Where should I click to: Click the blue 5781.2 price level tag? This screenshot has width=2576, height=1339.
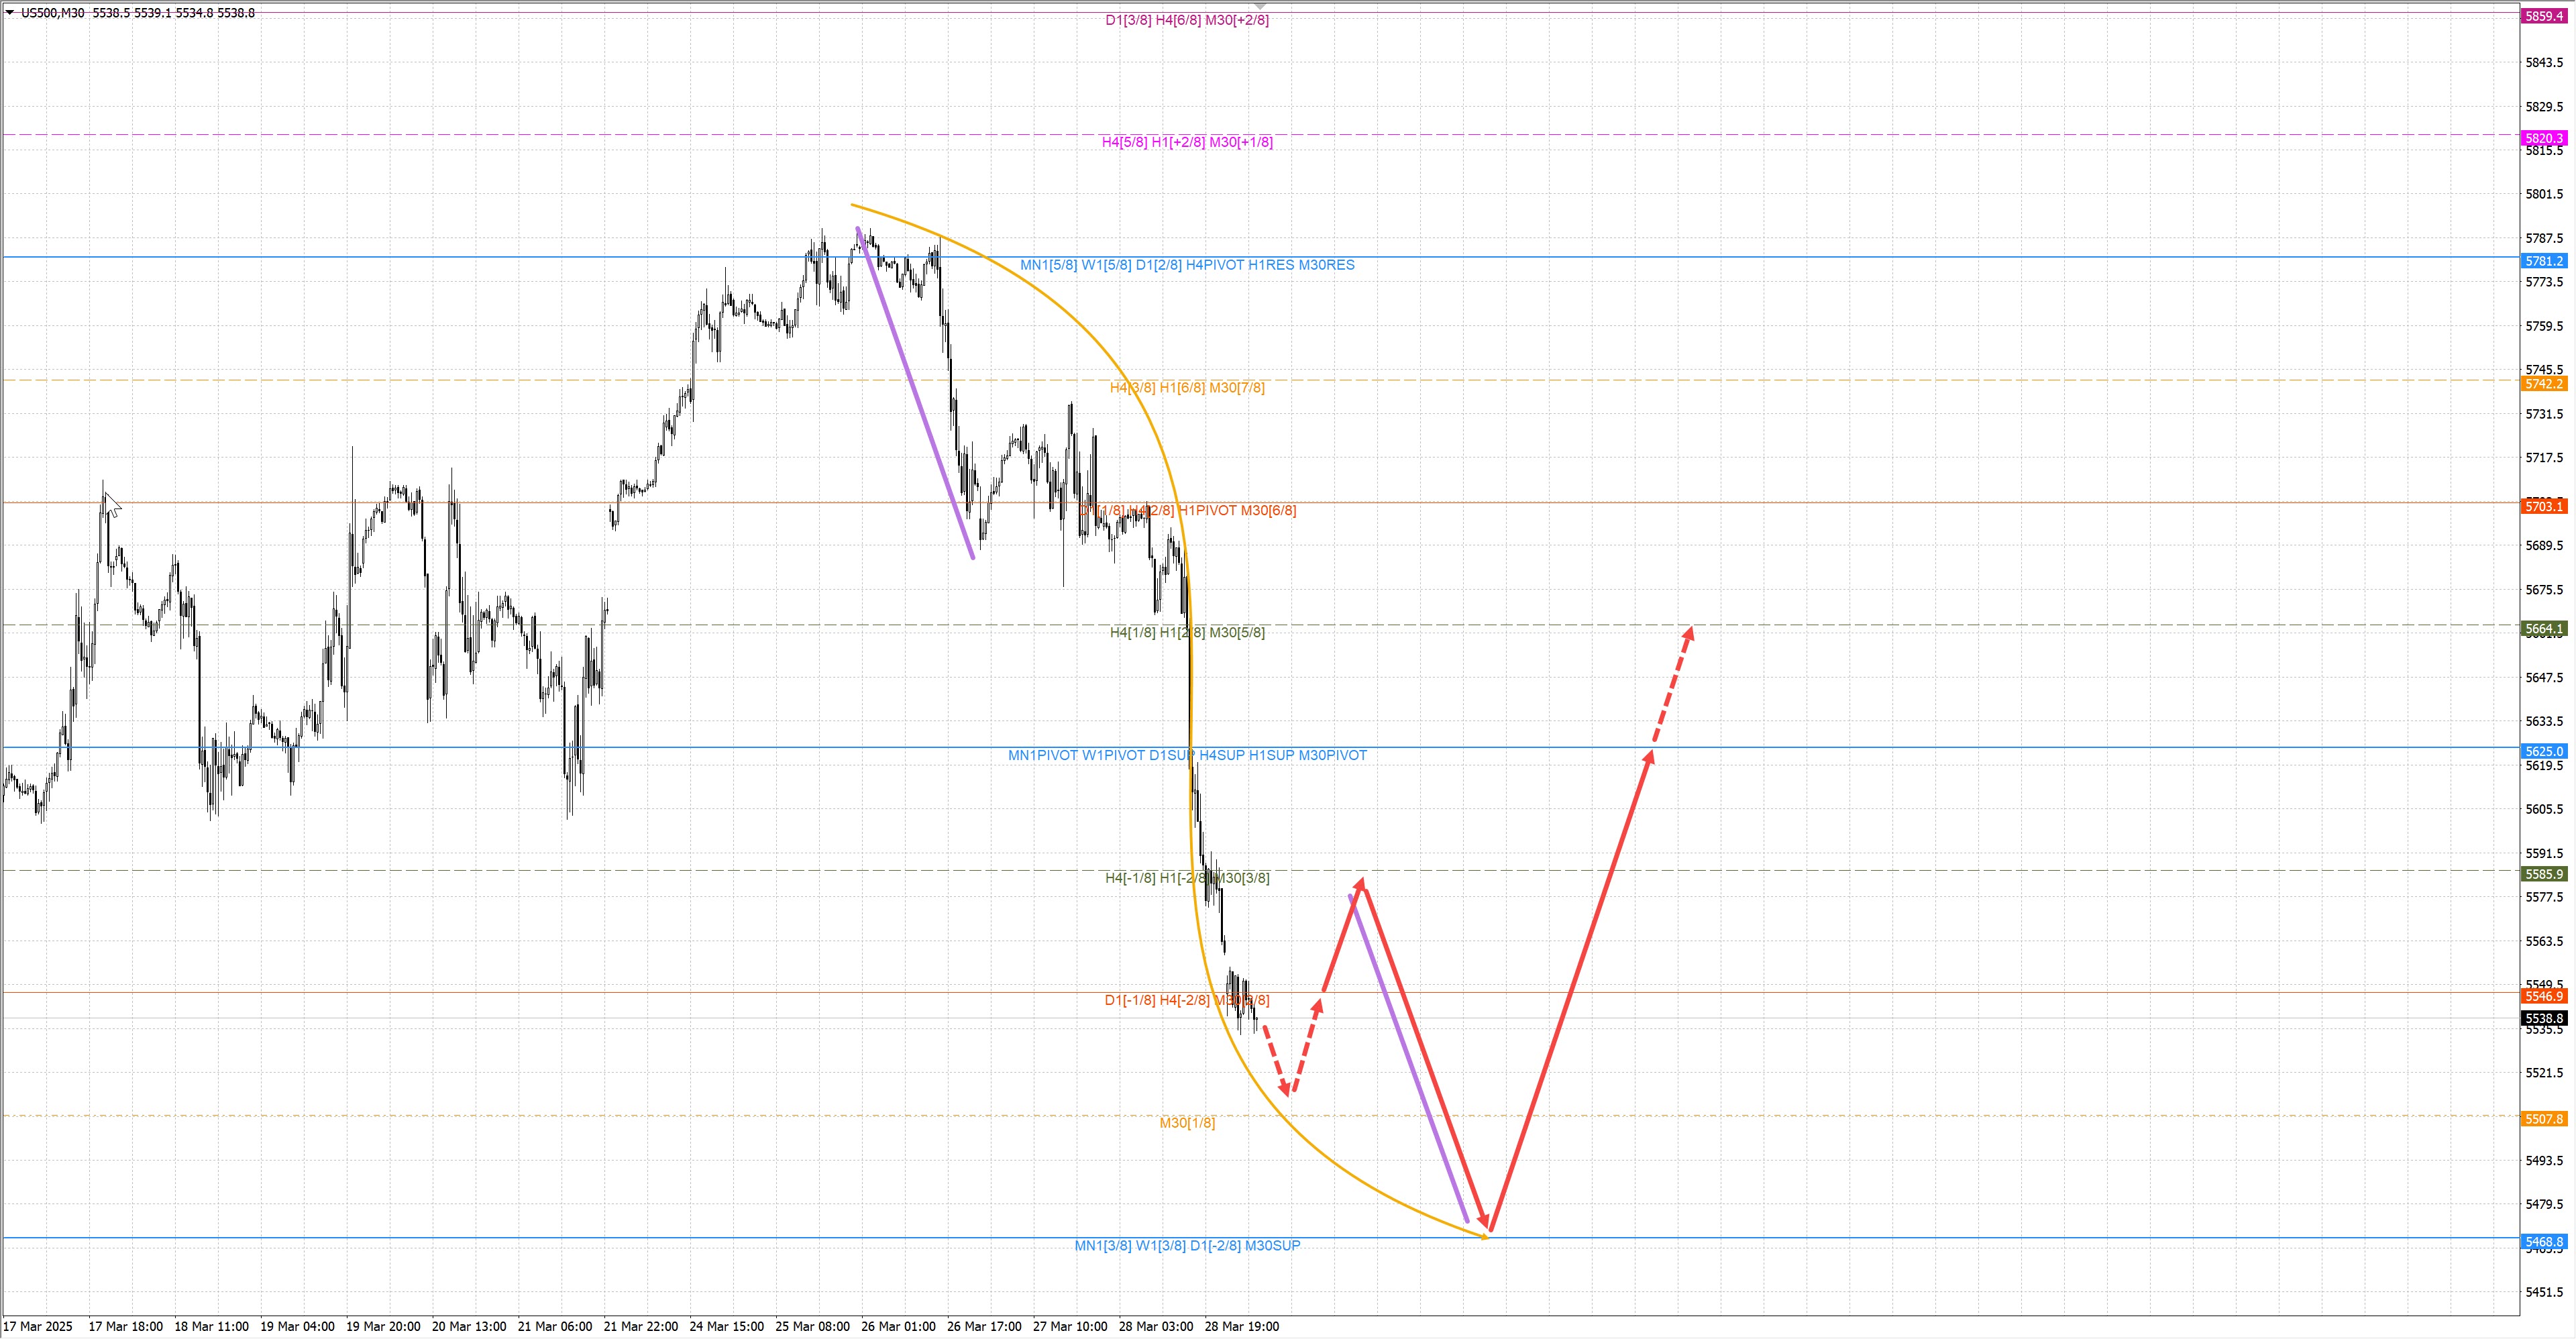(2543, 261)
